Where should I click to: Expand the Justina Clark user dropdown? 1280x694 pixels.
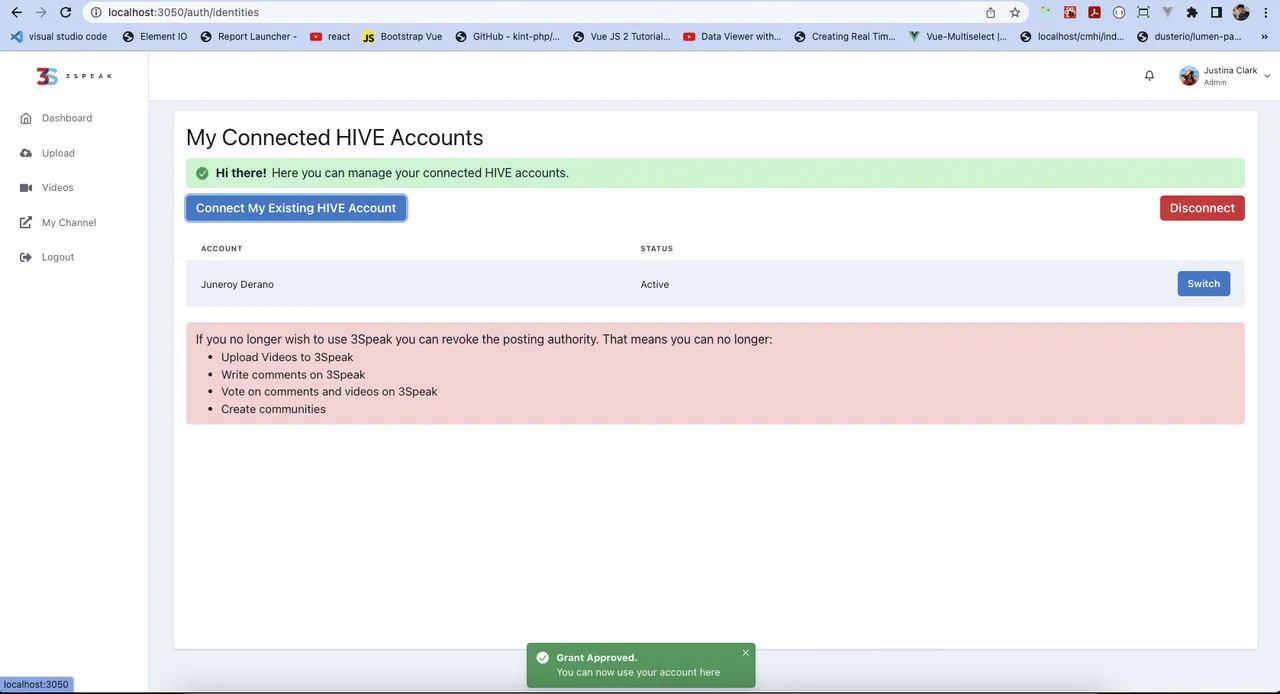tap(1267, 76)
